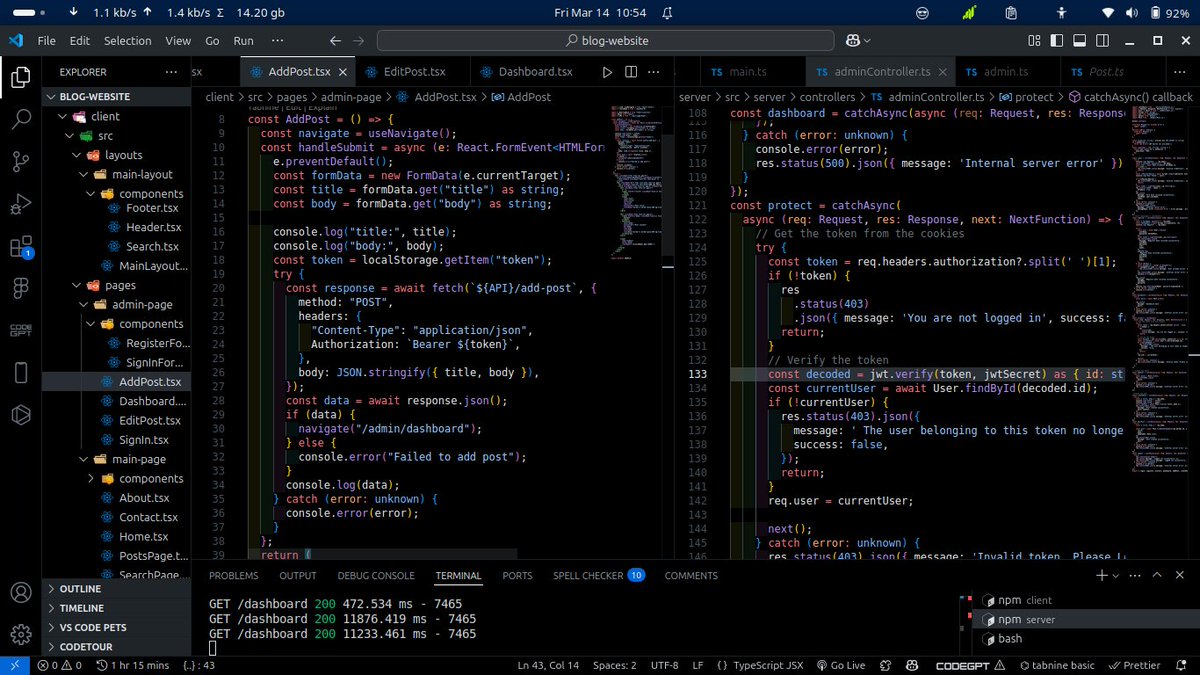Open the launch profile dropdown beside plus
1200x675 pixels.
1116,576
